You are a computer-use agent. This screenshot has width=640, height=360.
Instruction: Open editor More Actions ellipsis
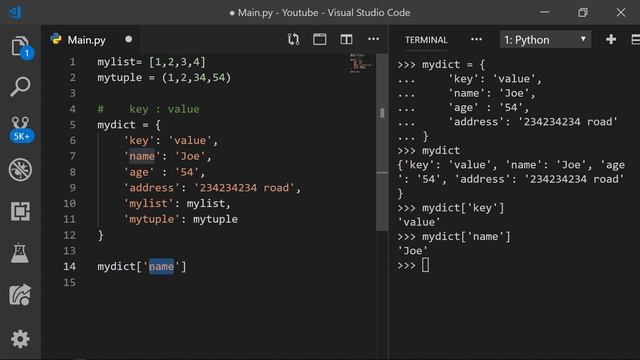click(x=373, y=39)
